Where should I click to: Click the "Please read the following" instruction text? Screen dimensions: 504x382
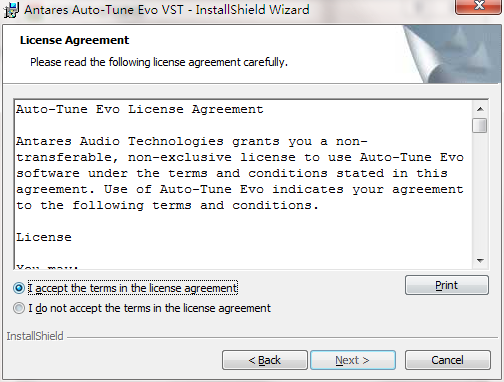tap(159, 62)
